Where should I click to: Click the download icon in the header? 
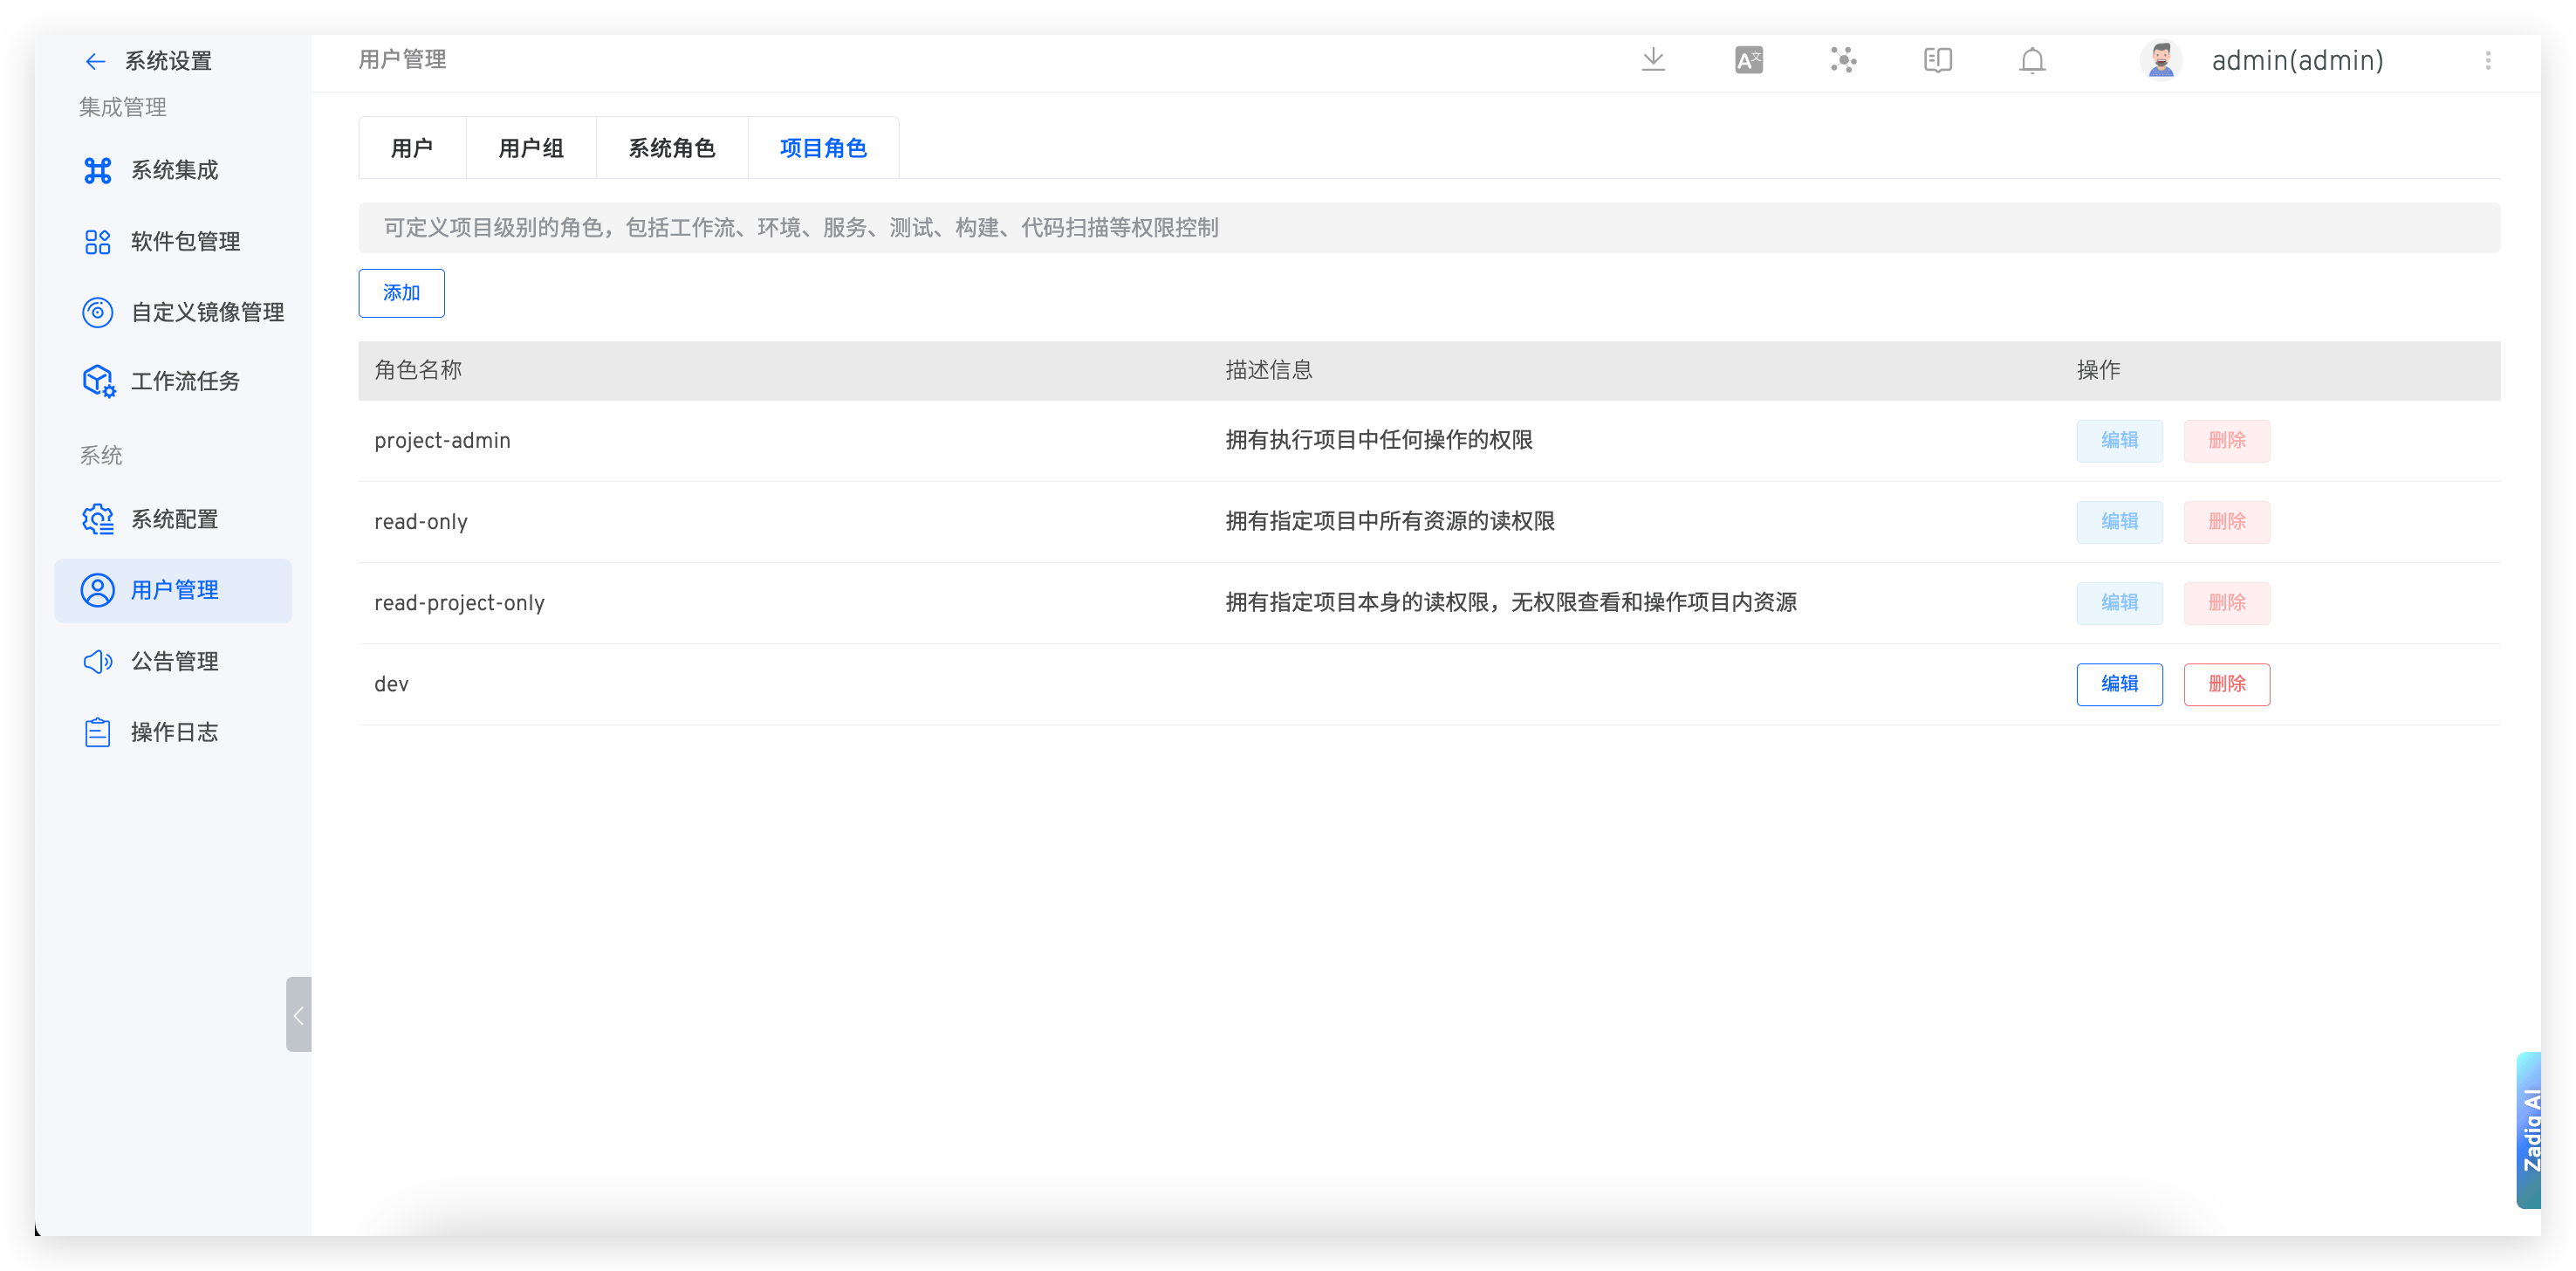[1653, 60]
